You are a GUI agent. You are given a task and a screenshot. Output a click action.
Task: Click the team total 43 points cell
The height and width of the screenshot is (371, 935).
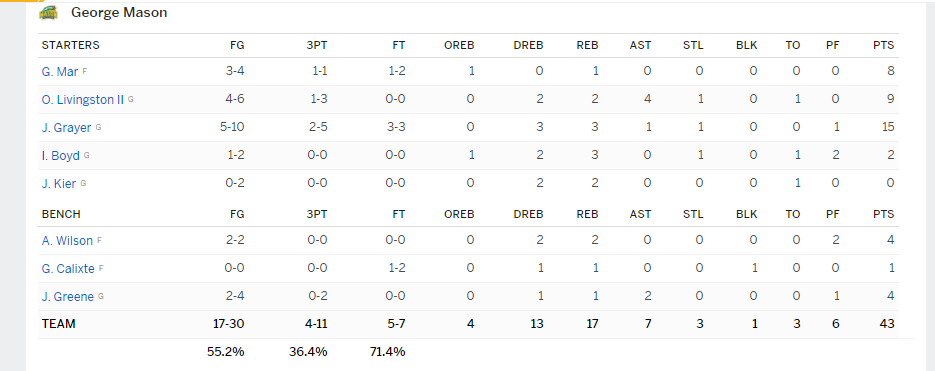coord(887,324)
